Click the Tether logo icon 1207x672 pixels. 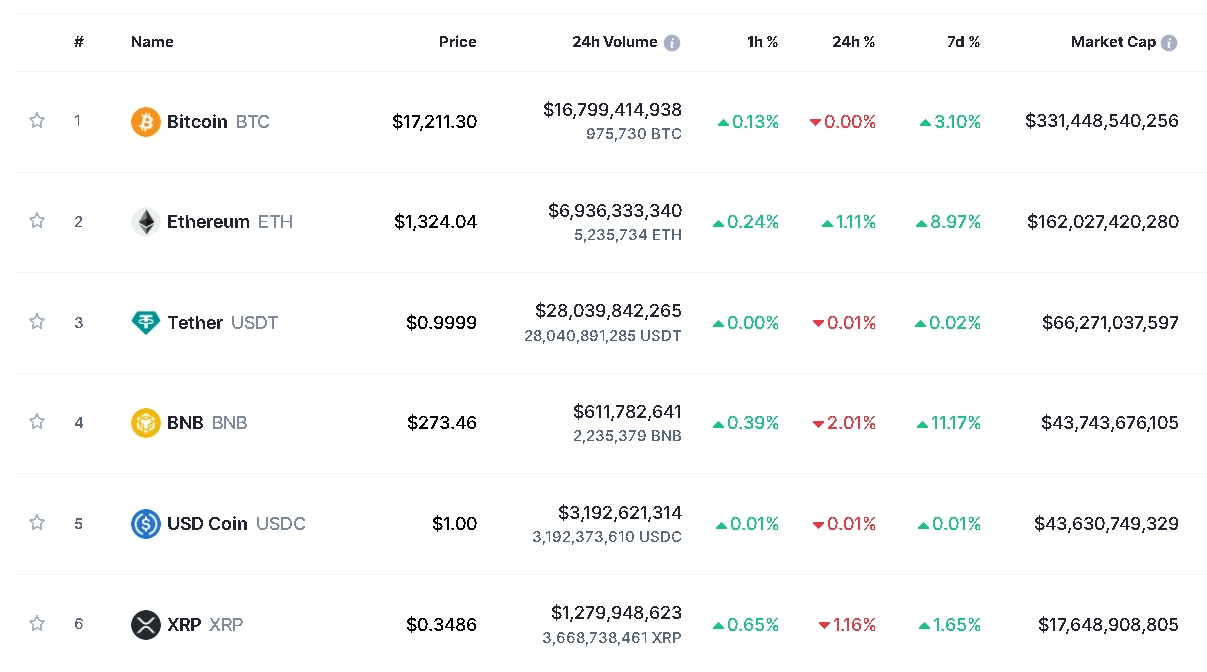point(146,322)
